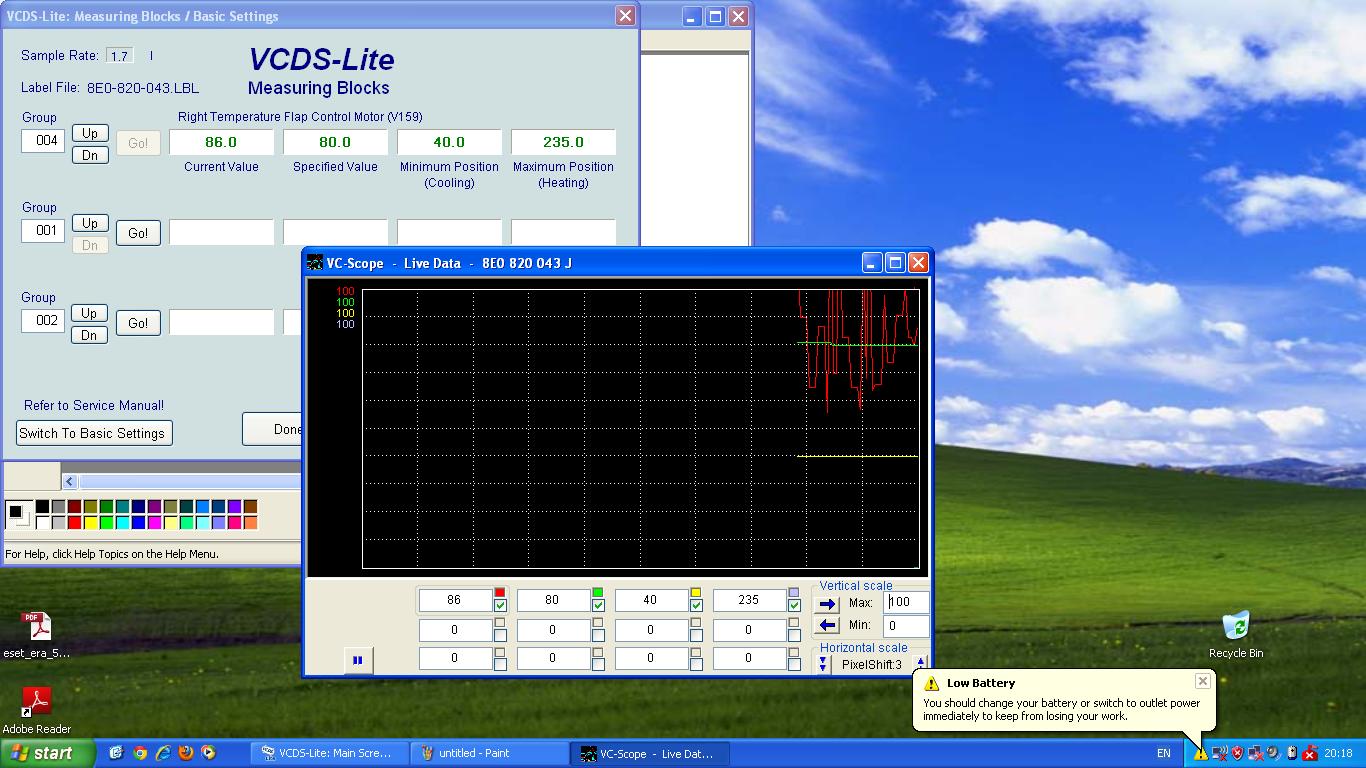Uncheck the green trace checkbox for value 80
Image resolution: width=1366 pixels, height=768 pixels.
point(598,605)
